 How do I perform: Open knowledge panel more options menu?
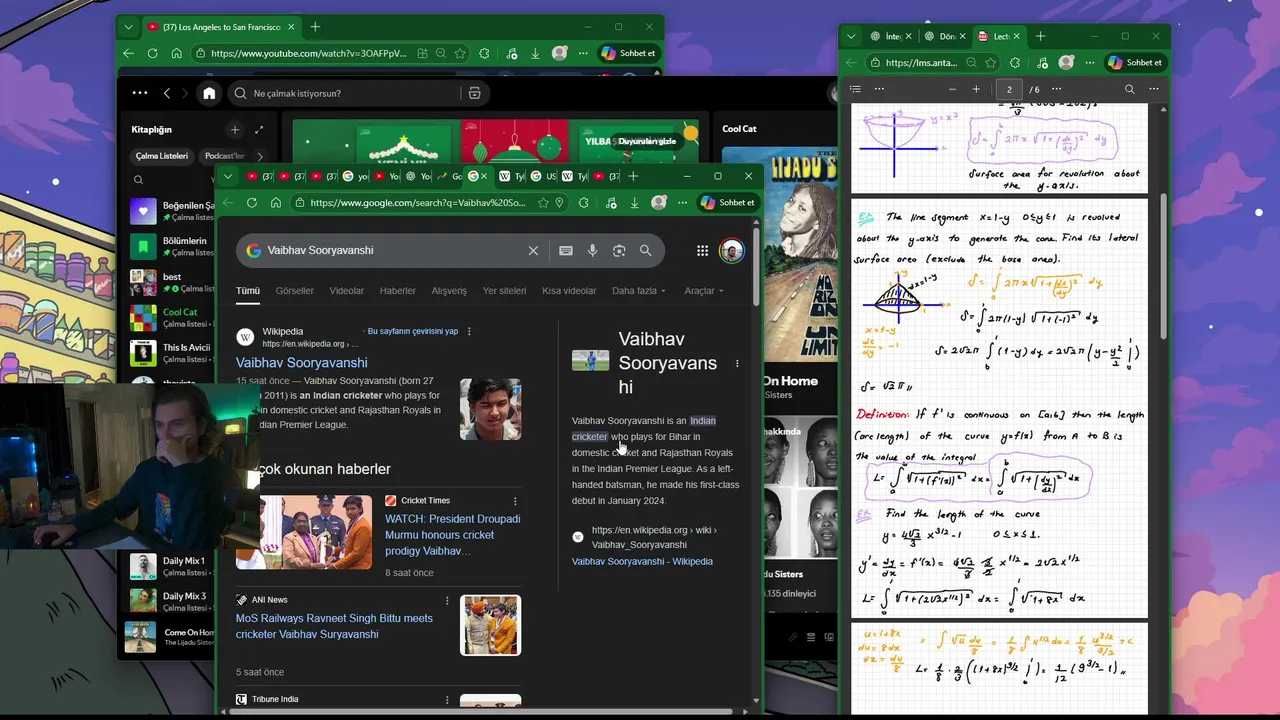[x=737, y=364]
